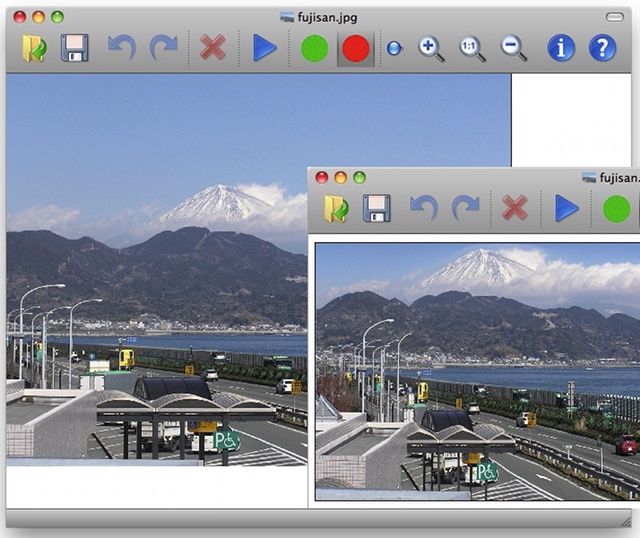Undo arrow in the front window toolbar

[x=424, y=208]
